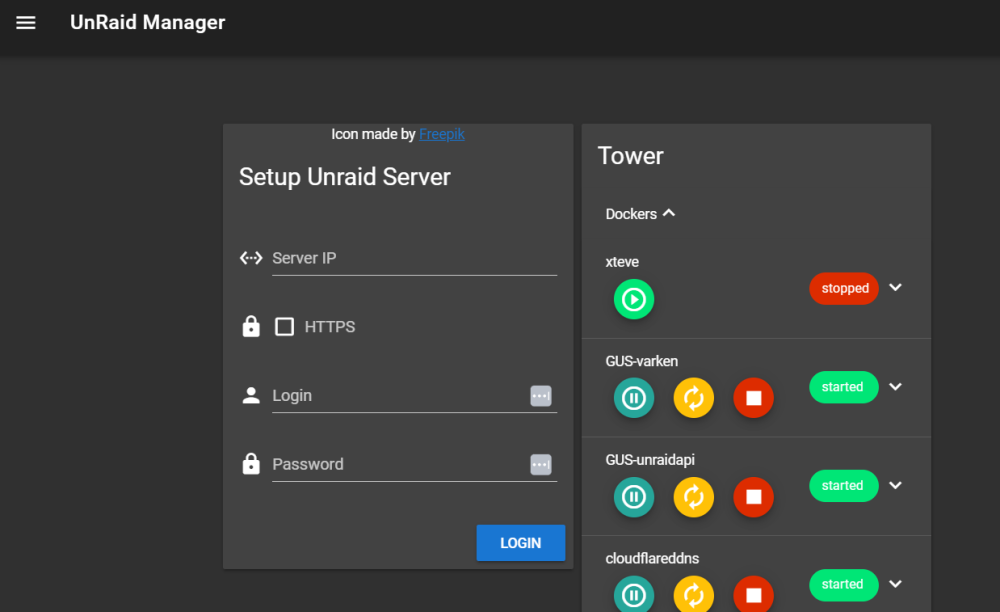Click the Setup Unraid Server heading
This screenshot has height=612, width=1000.
(x=344, y=177)
